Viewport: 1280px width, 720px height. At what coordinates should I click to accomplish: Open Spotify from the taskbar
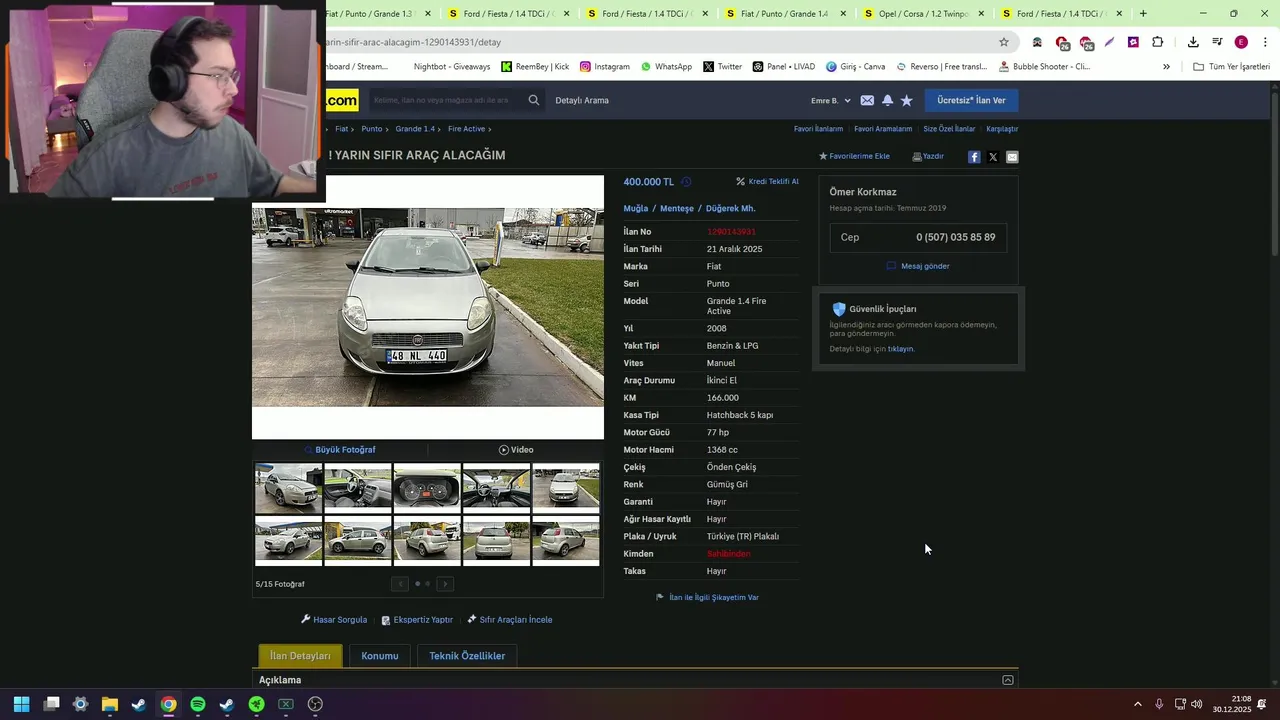pos(198,704)
